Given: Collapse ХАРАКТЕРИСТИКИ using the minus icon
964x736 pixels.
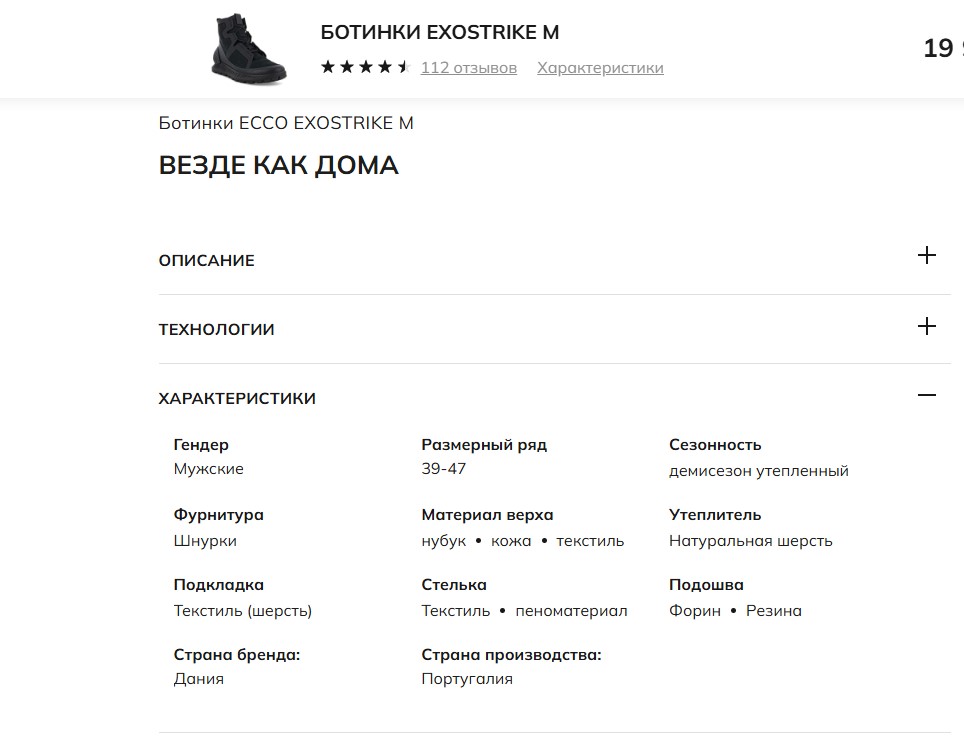Looking at the screenshot, I should pos(927,395).
